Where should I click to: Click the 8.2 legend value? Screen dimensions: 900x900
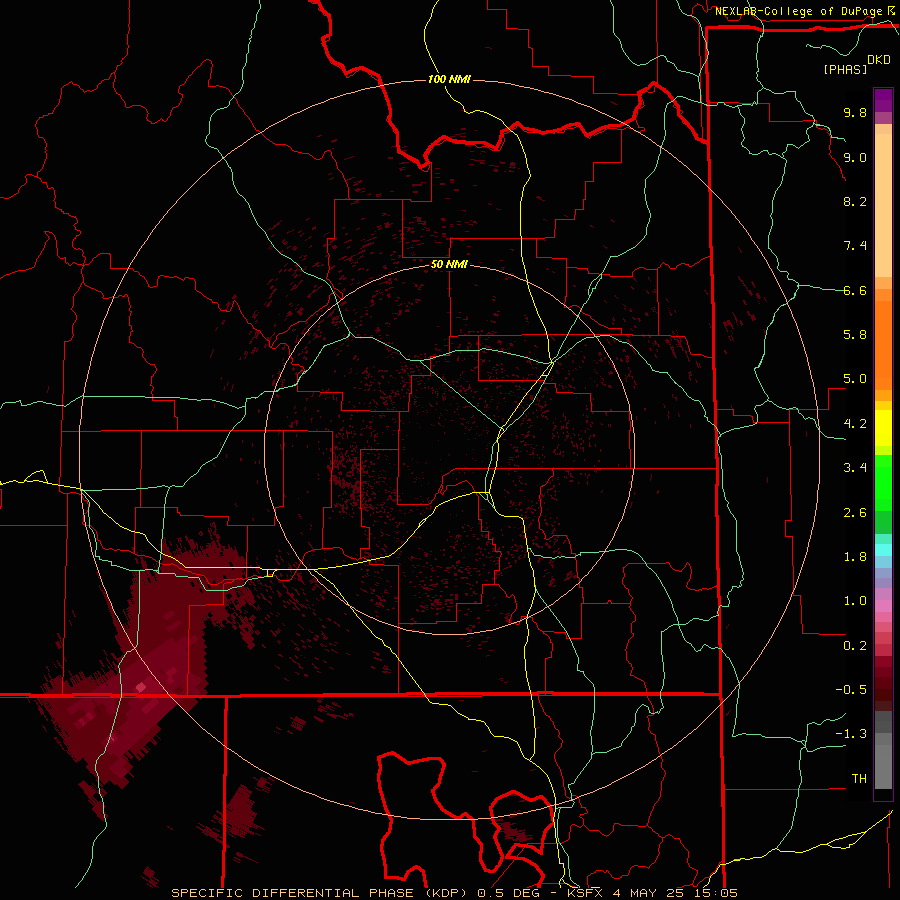(855, 202)
